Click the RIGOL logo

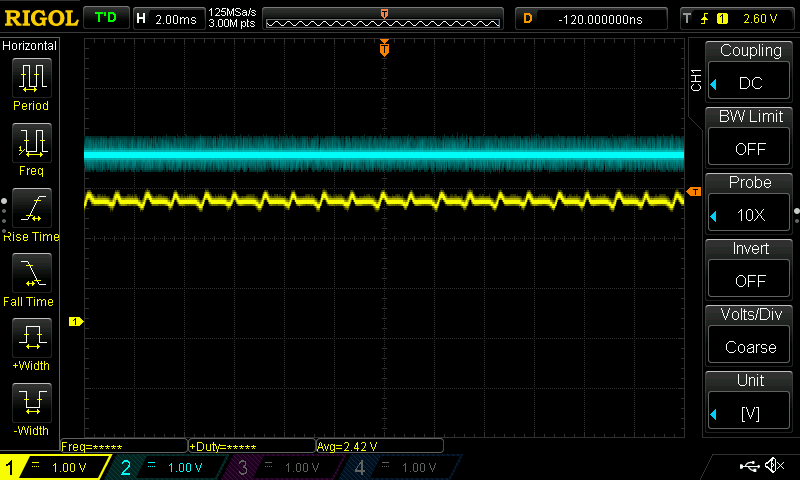(41, 18)
